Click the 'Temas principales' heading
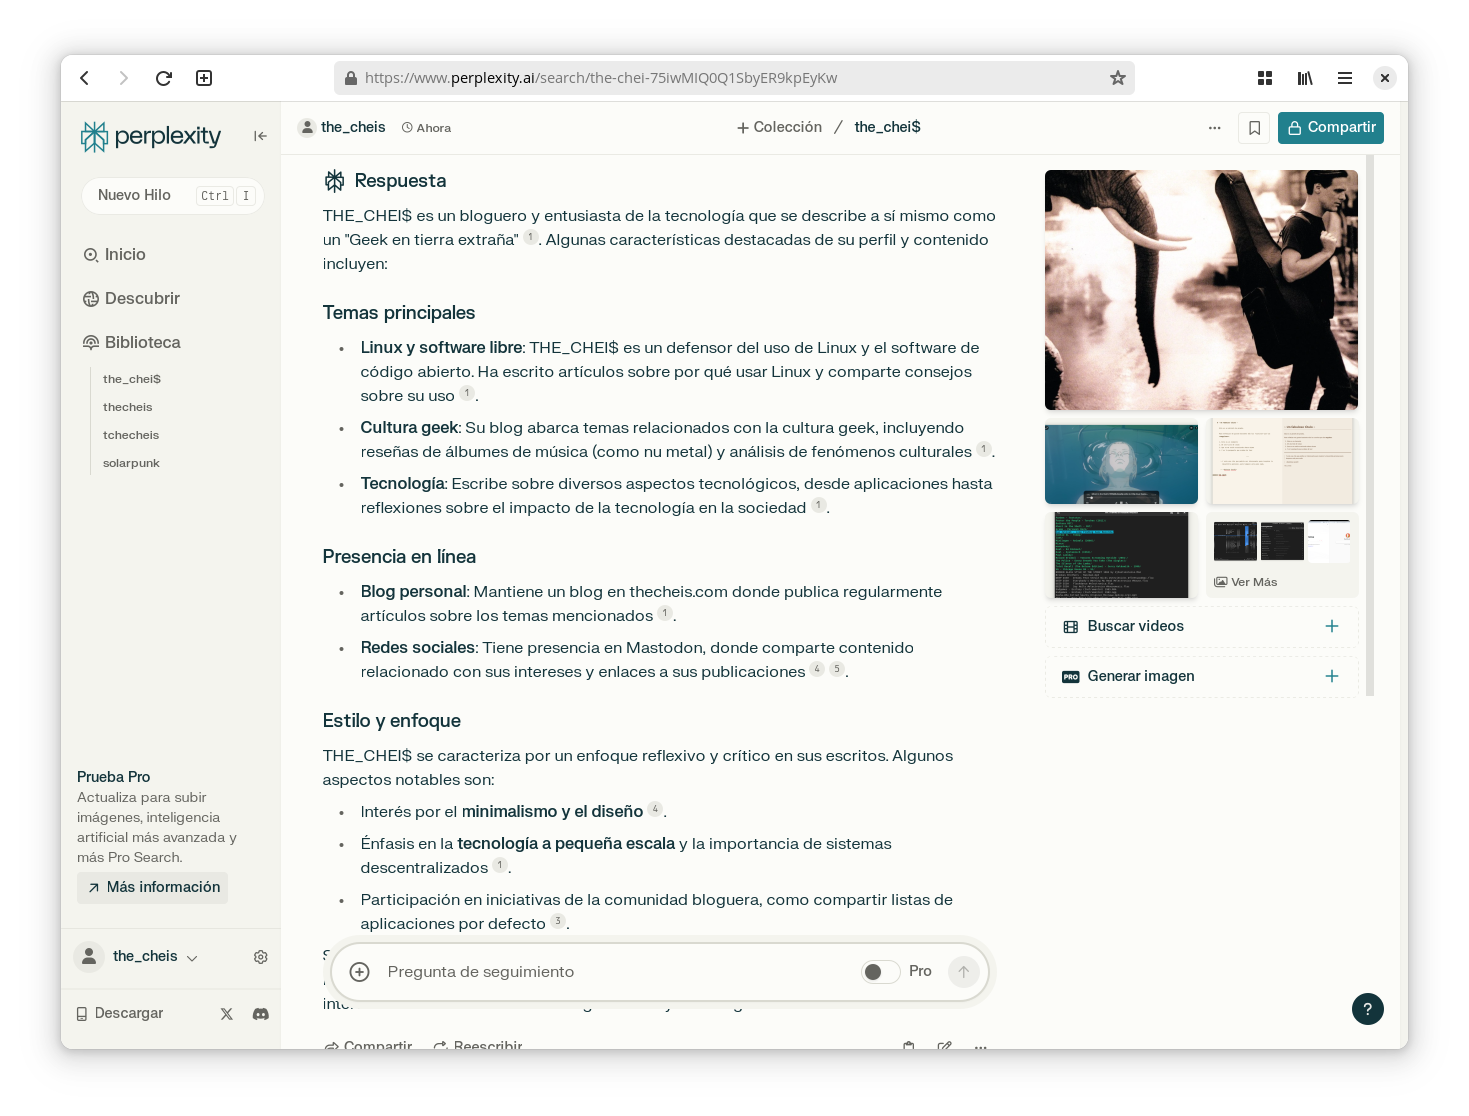Image resolution: width=1469 pixels, height=1116 pixels. [399, 313]
